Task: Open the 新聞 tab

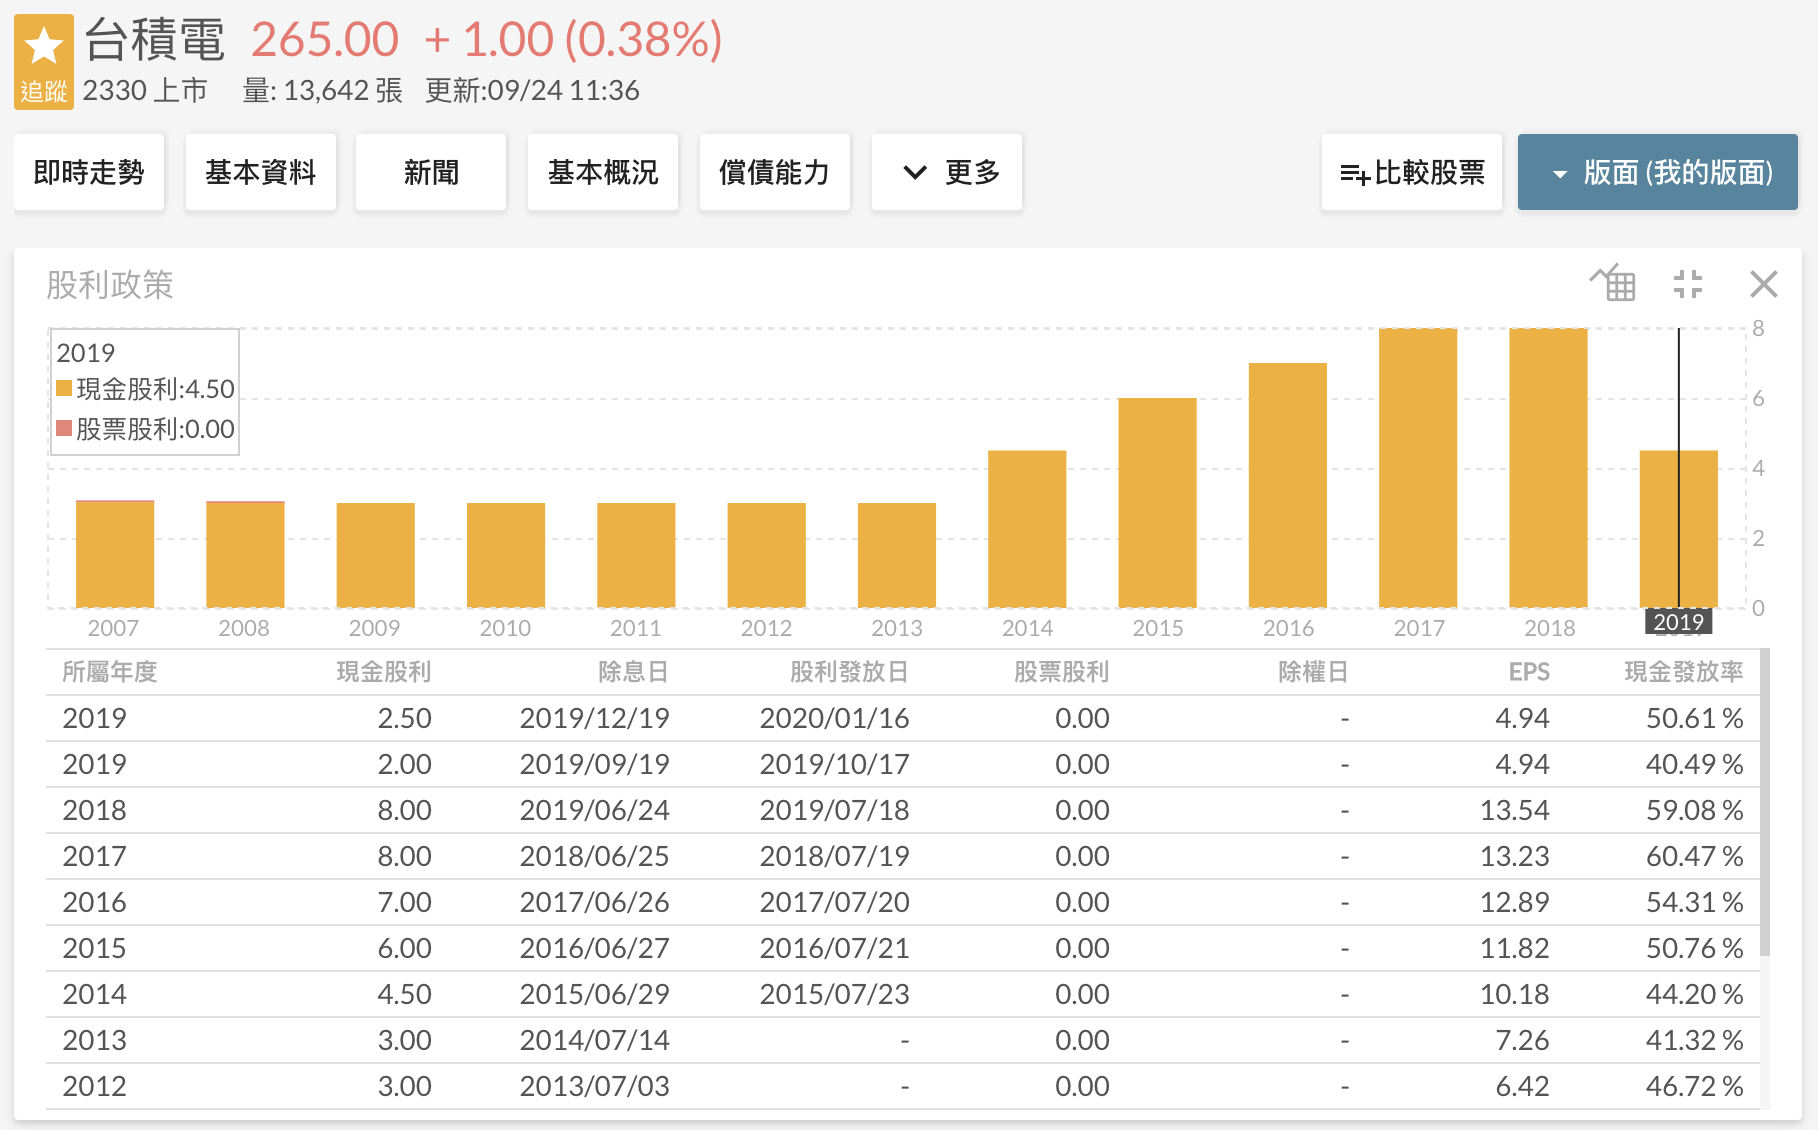Action: point(431,173)
